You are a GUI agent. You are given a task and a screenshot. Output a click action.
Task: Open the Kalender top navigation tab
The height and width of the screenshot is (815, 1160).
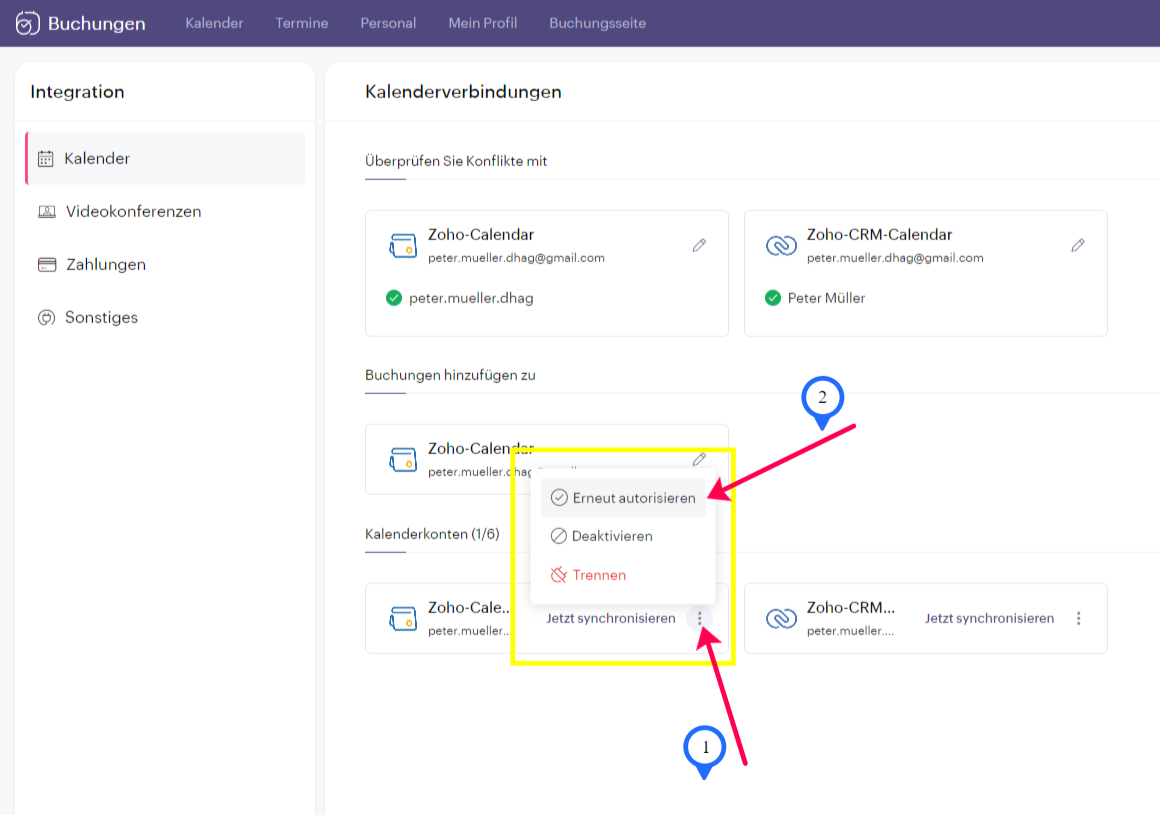pos(214,23)
